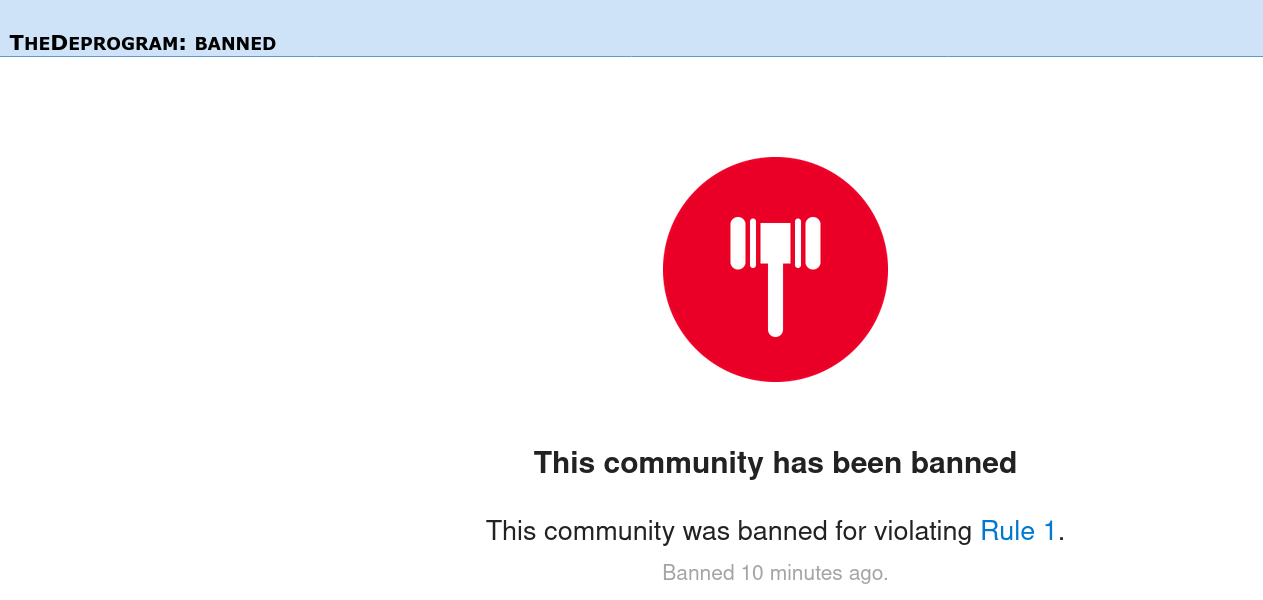Click the word "violating" before the rule link
The width and height of the screenshot is (1263, 600).
[x=922, y=531]
